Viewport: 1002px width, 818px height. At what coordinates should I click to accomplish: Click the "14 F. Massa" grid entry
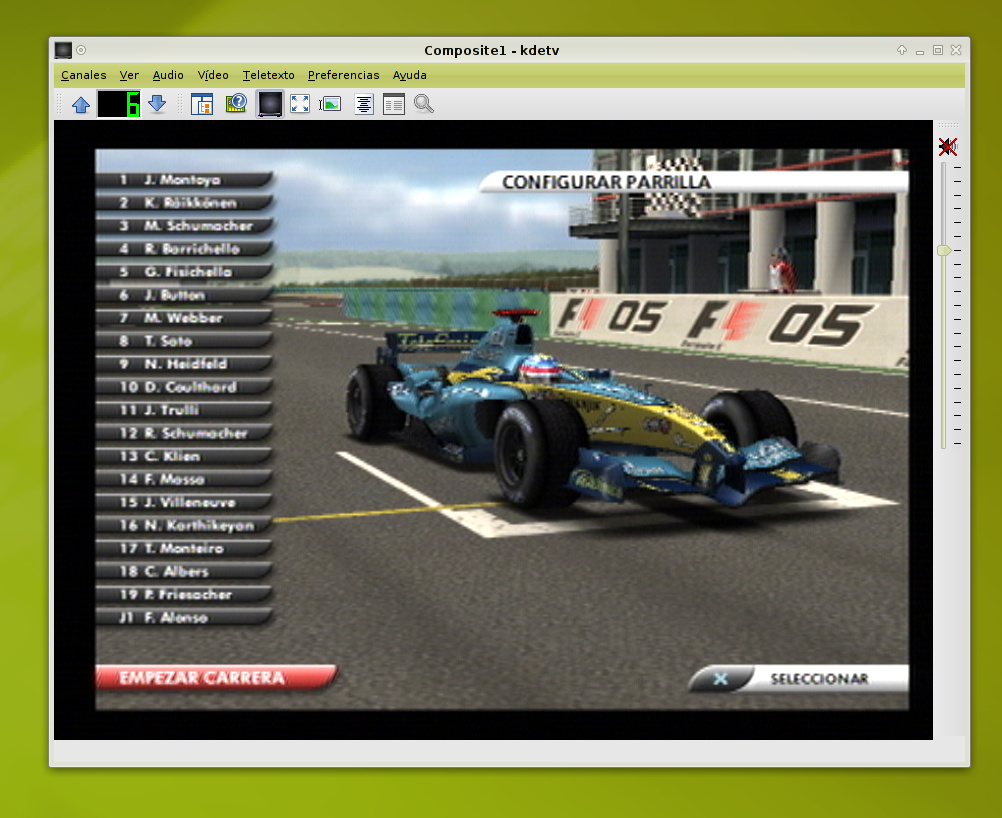pyautogui.click(x=184, y=479)
